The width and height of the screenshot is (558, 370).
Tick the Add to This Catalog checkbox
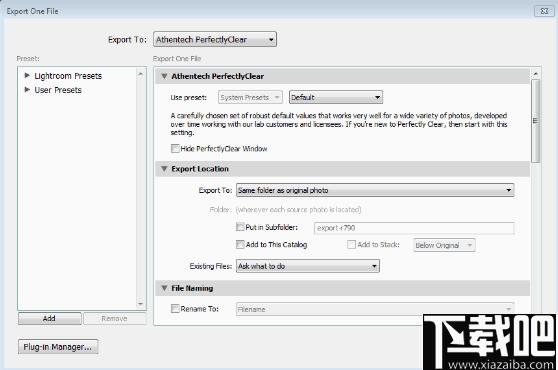click(x=240, y=244)
